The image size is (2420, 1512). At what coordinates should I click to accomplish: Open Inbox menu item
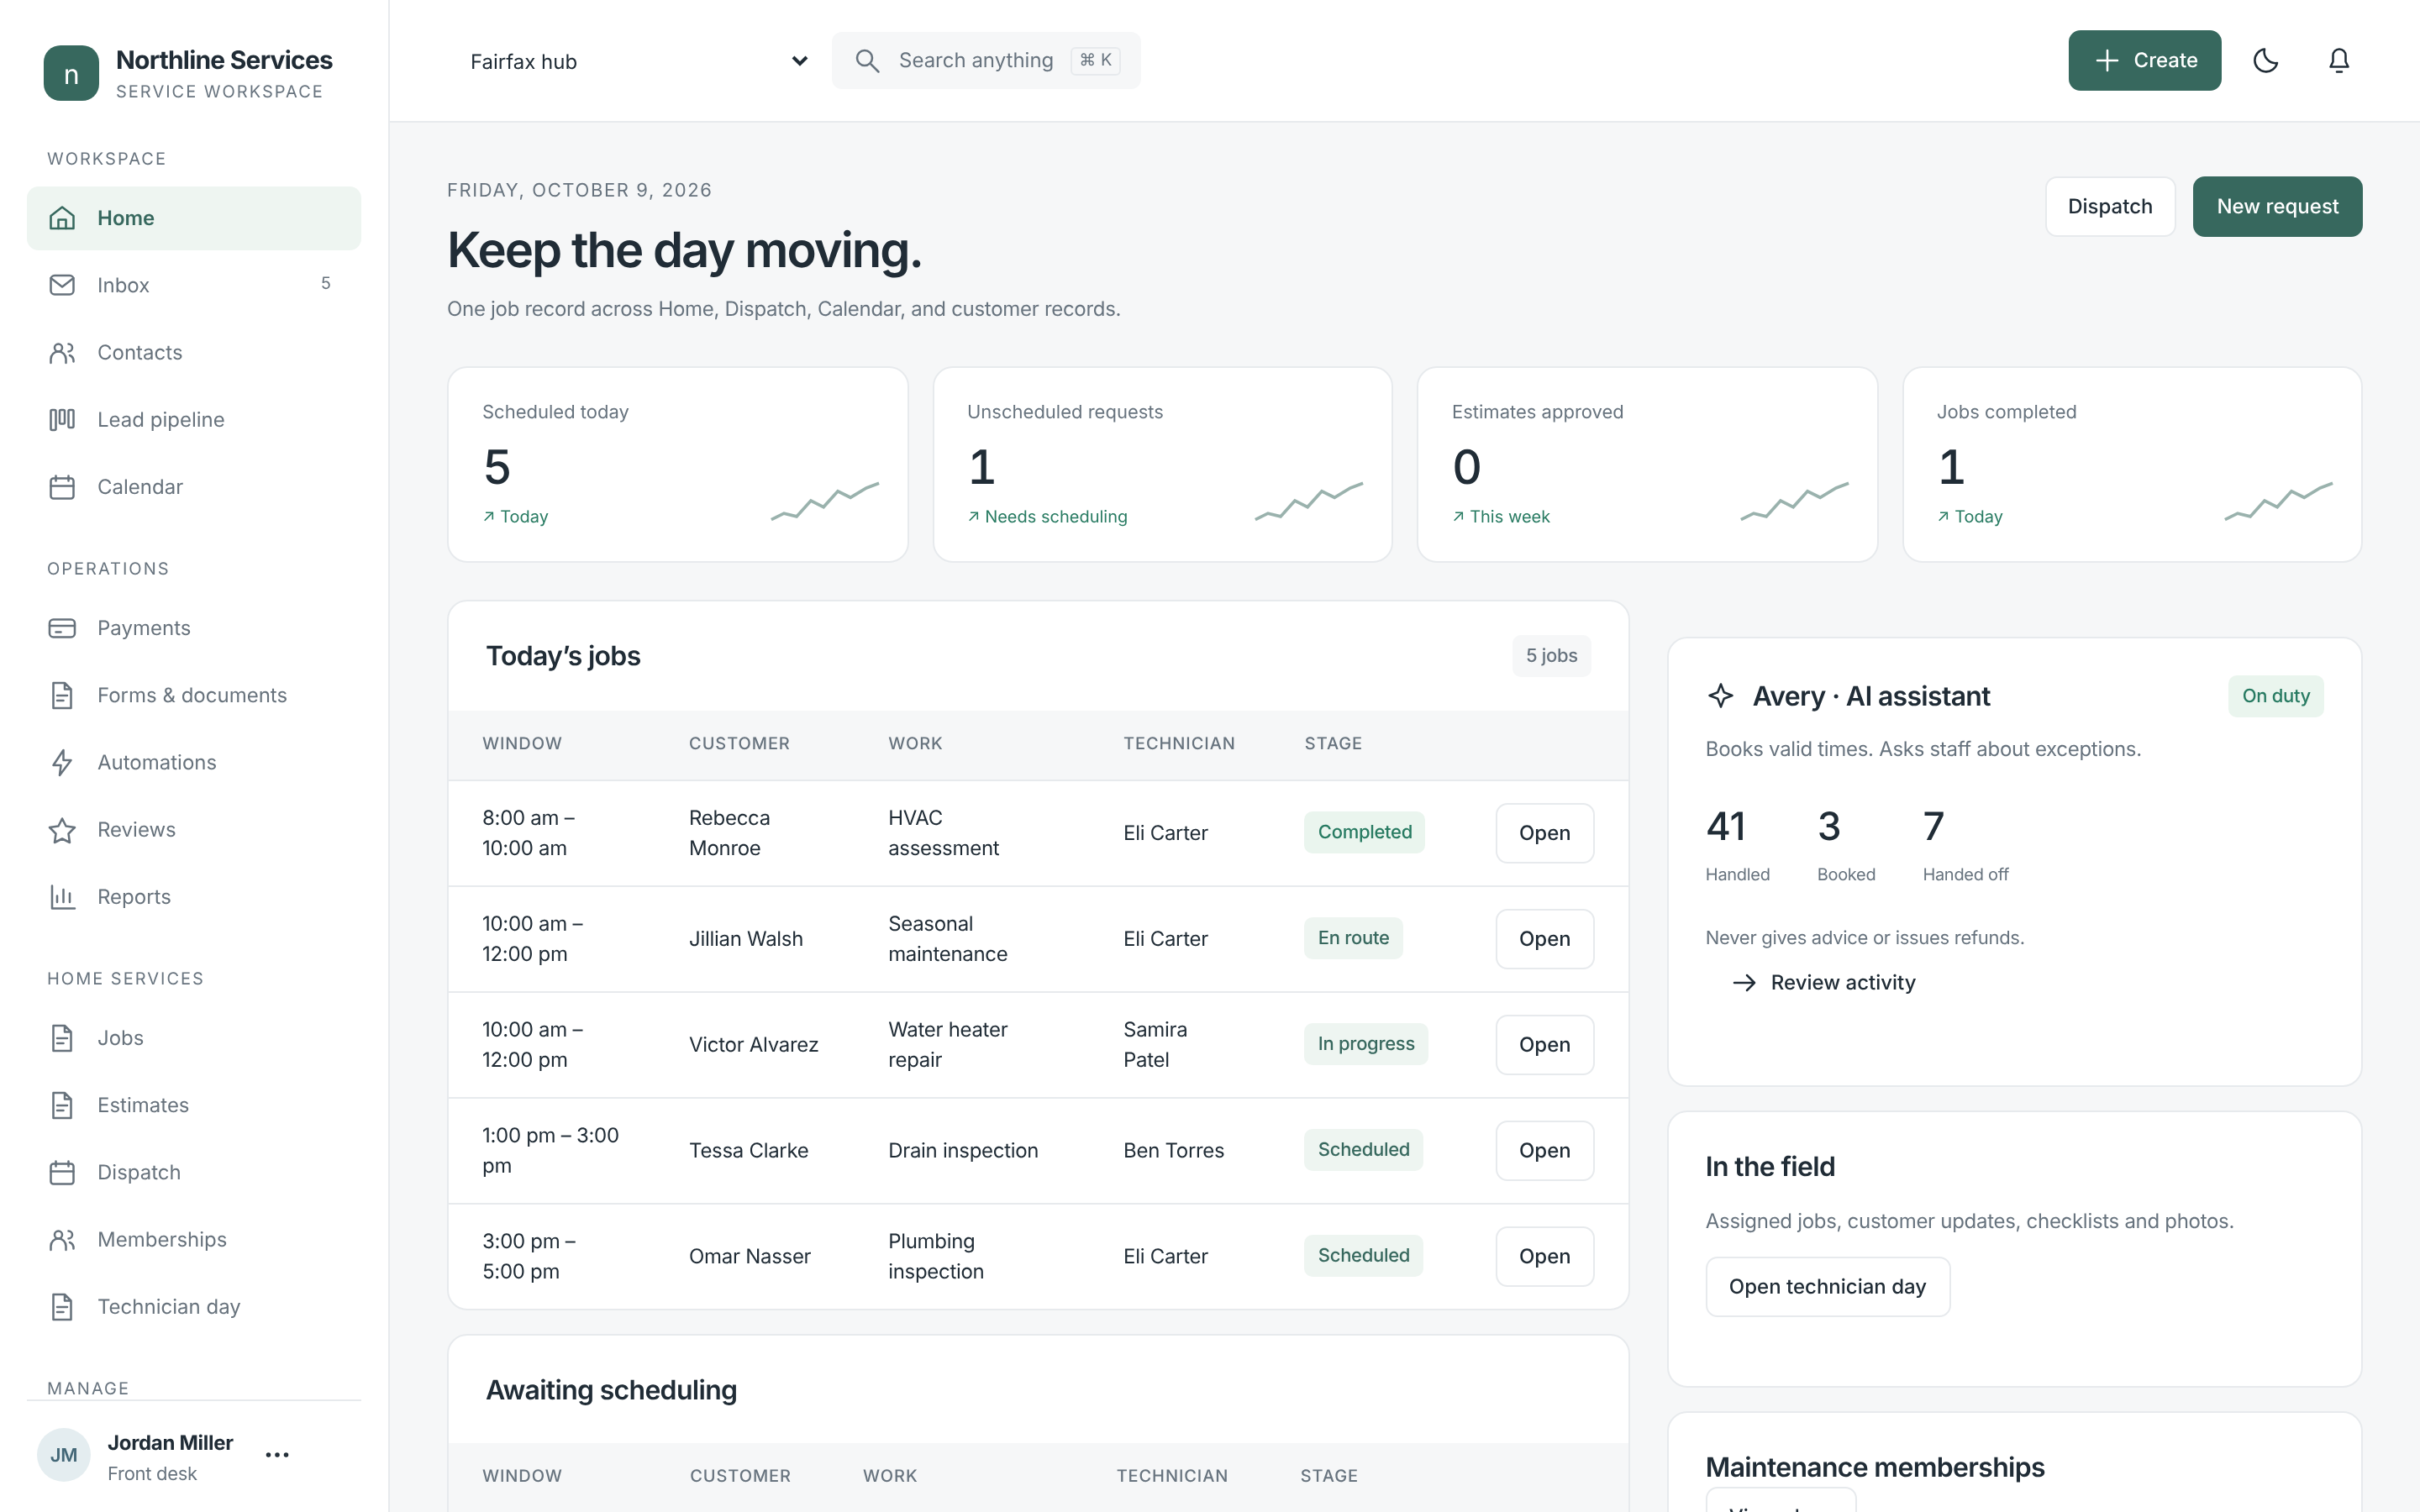click(194, 285)
